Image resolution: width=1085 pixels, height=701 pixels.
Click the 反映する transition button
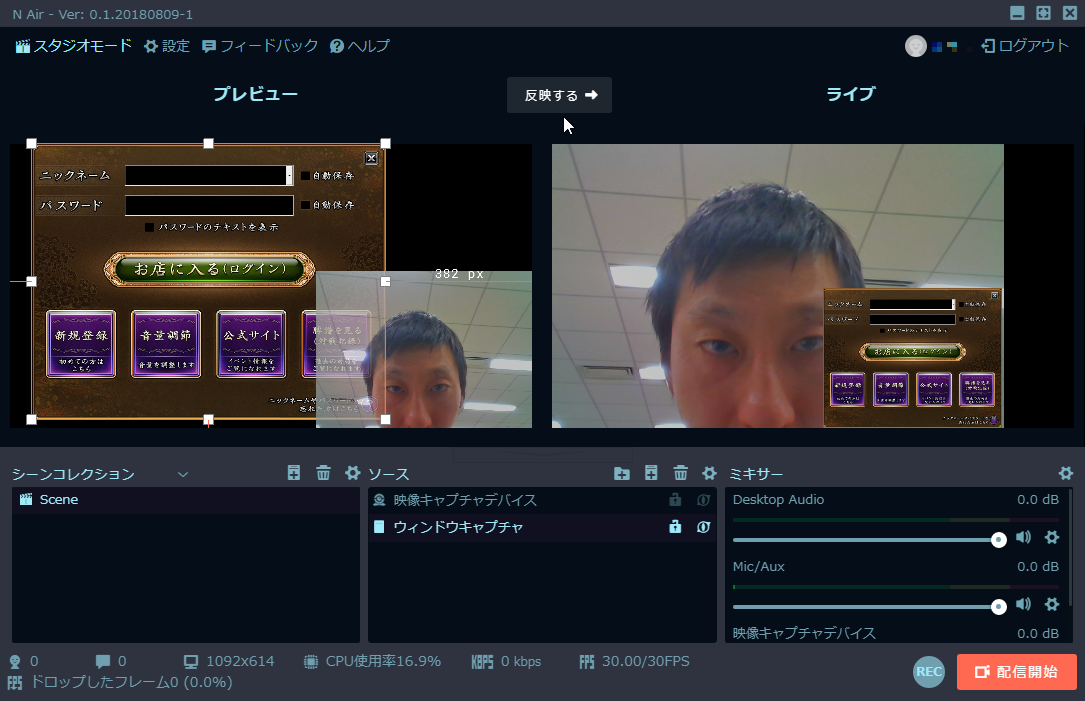558,95
